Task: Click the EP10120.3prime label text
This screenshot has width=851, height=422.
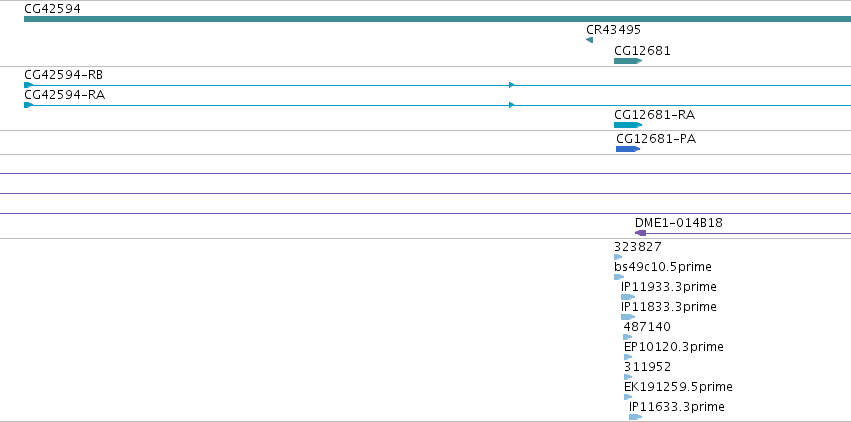Action: 674,347
